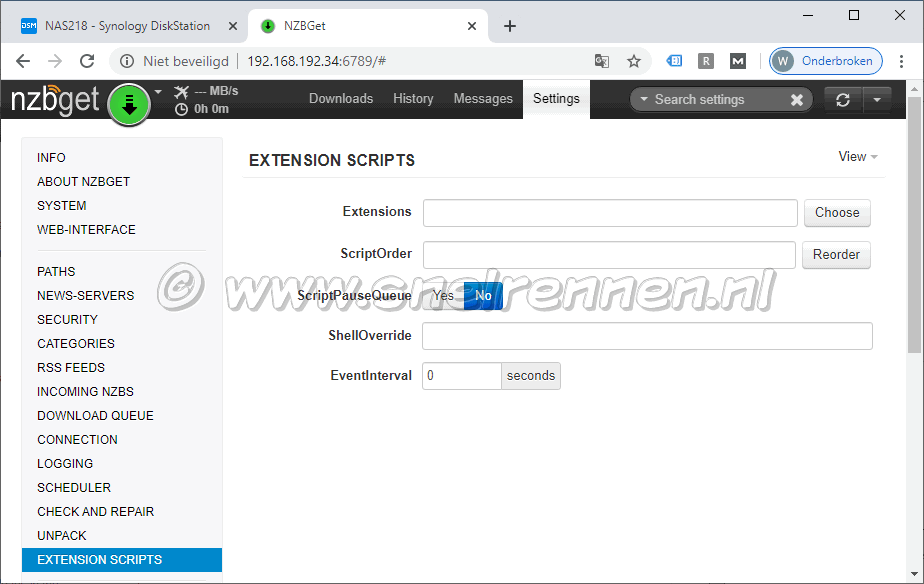Open UNPACK settings section
The image size is (924, 584).
(x=61, y=536)
